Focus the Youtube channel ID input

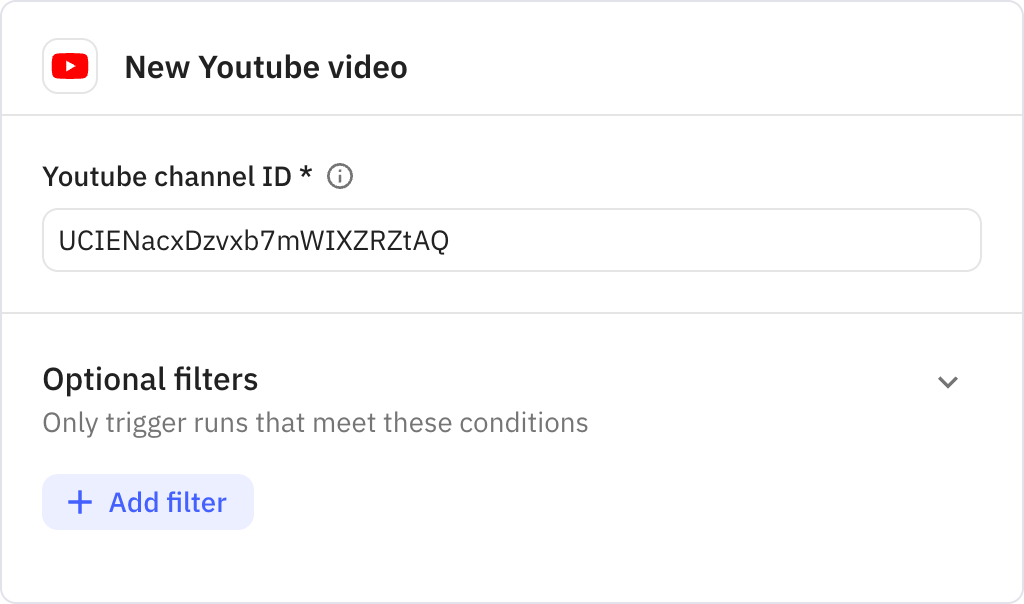511,240
